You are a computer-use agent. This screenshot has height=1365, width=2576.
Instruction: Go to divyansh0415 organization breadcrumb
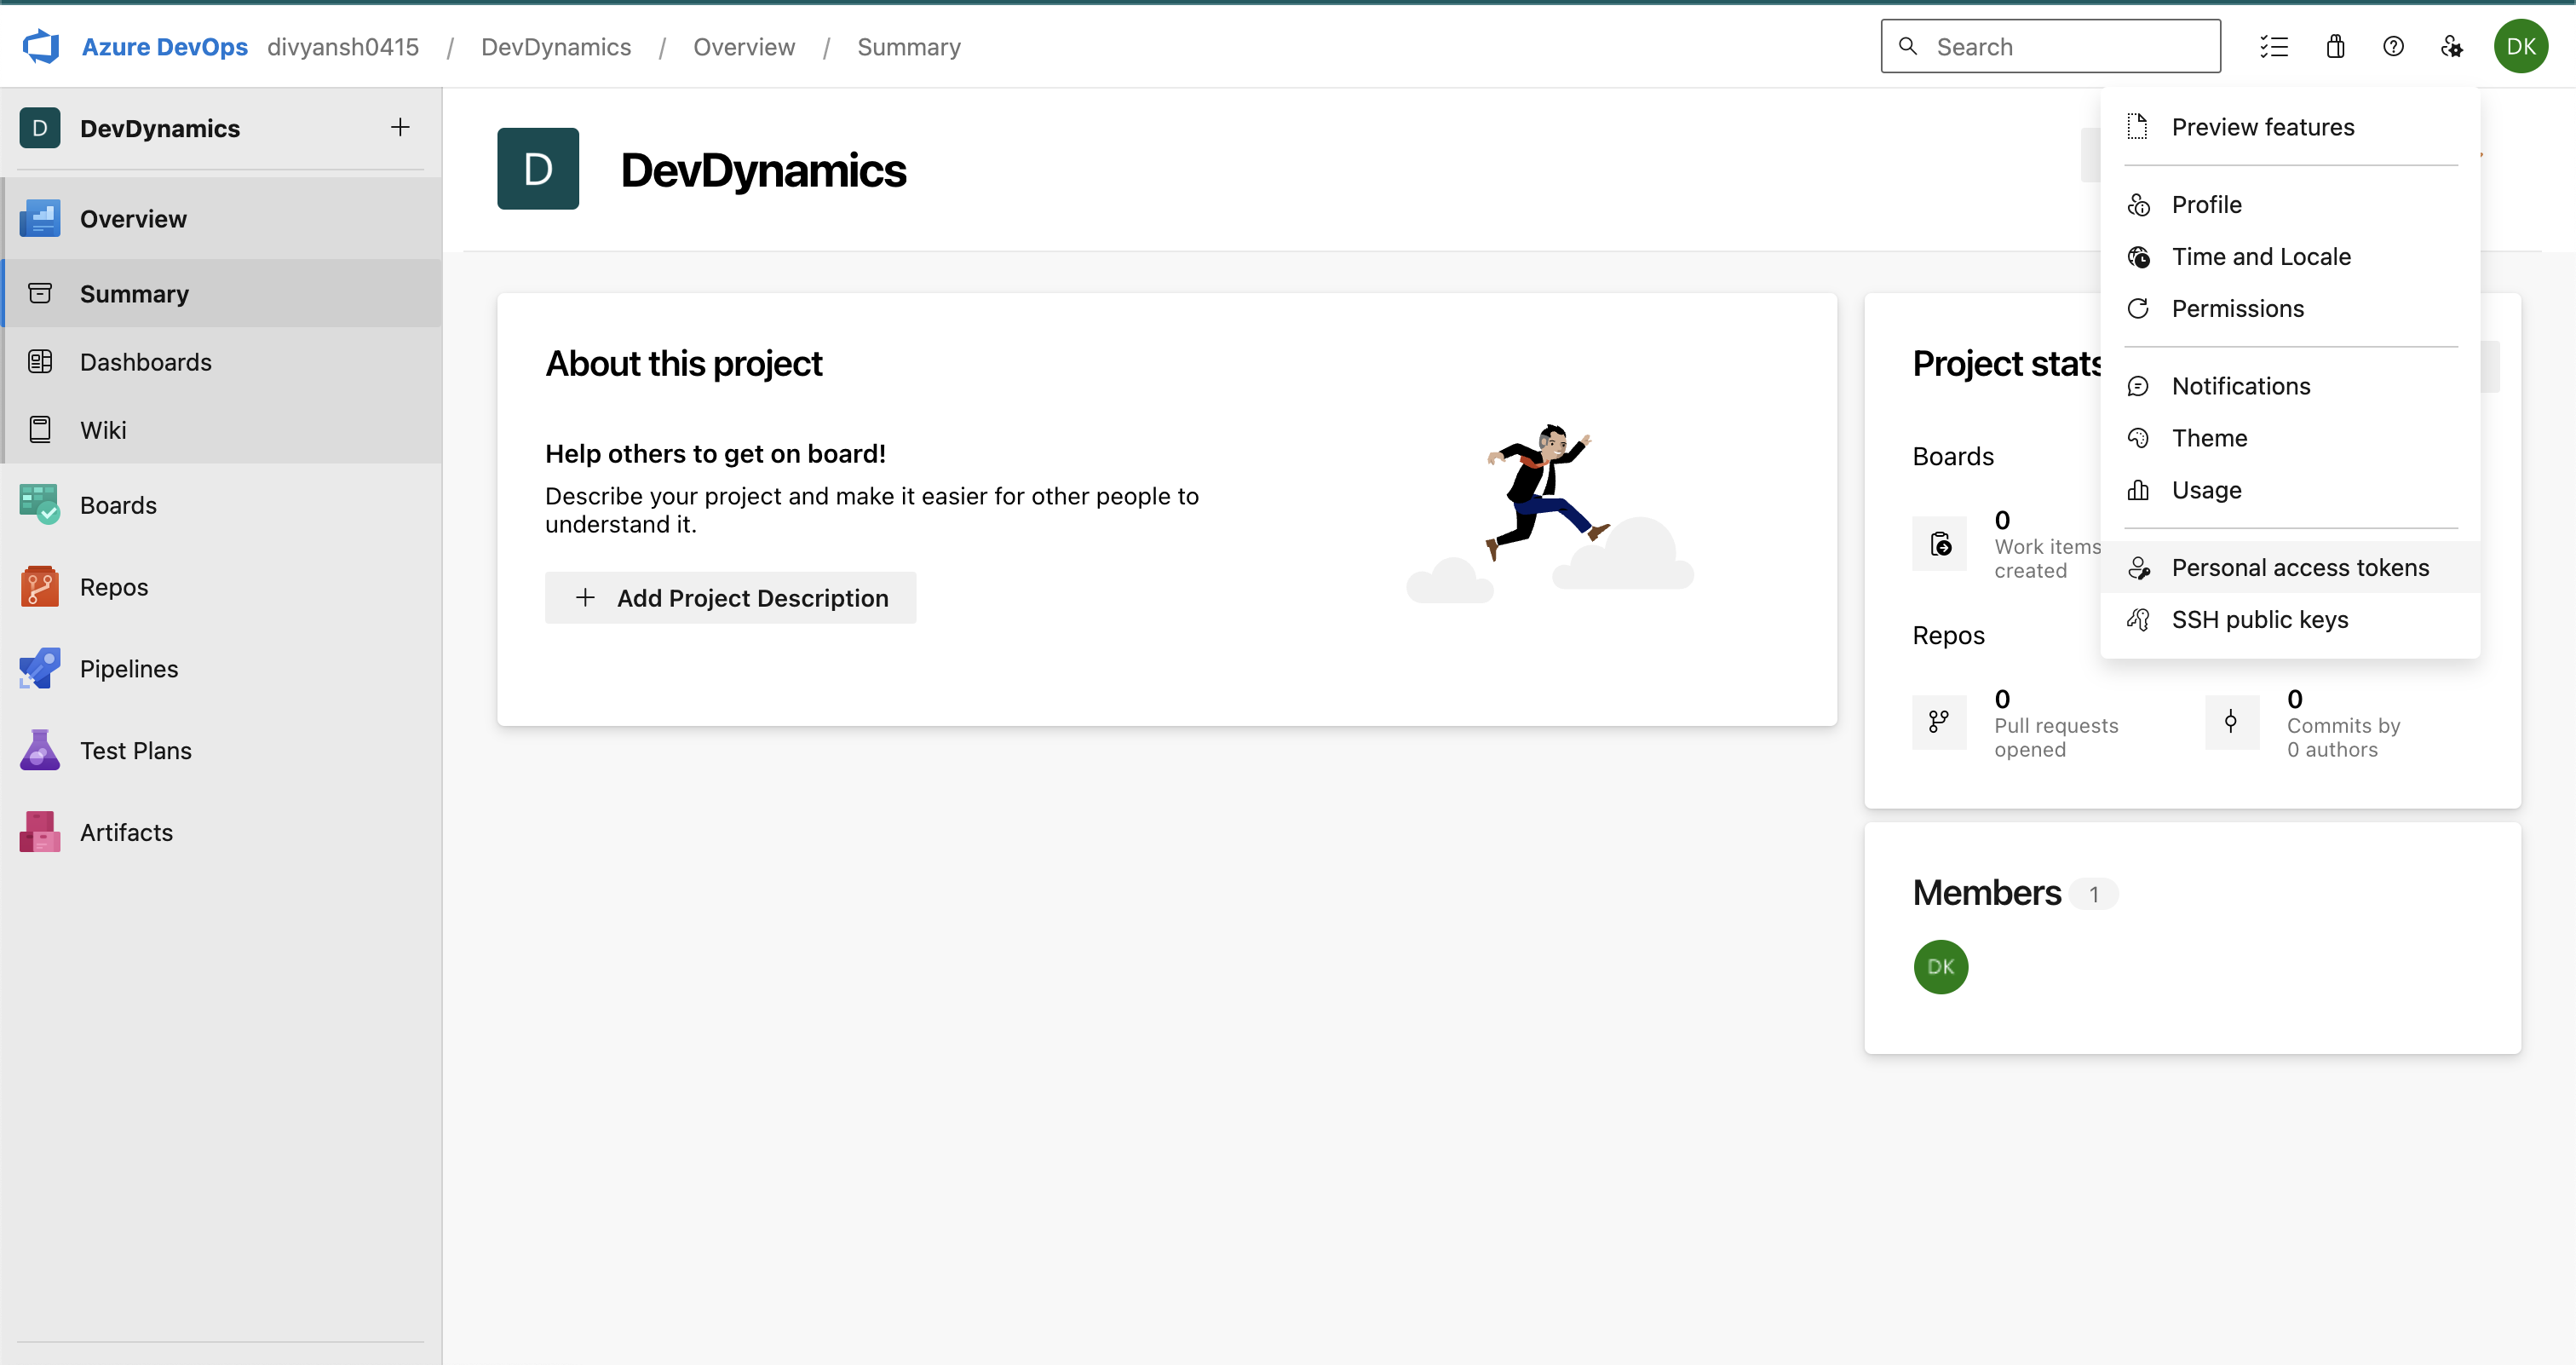(x=343, y=47)
